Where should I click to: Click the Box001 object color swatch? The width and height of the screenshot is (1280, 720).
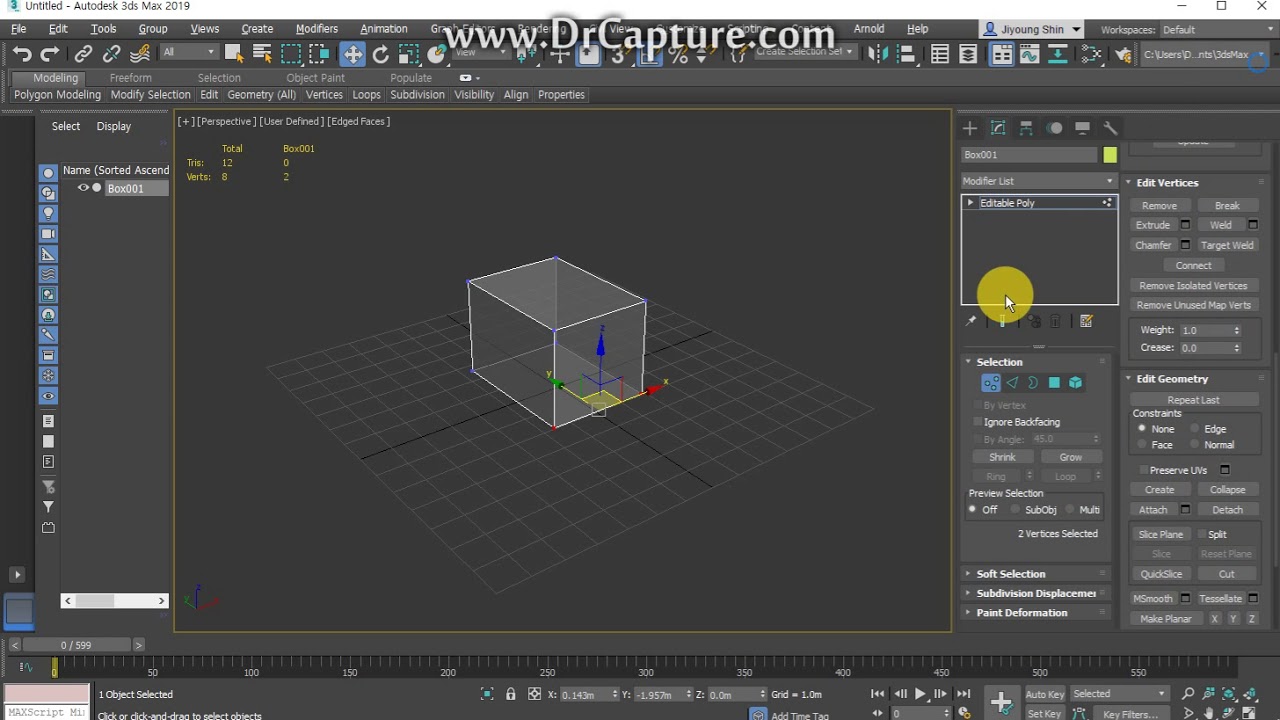[x=1110, y=155]
